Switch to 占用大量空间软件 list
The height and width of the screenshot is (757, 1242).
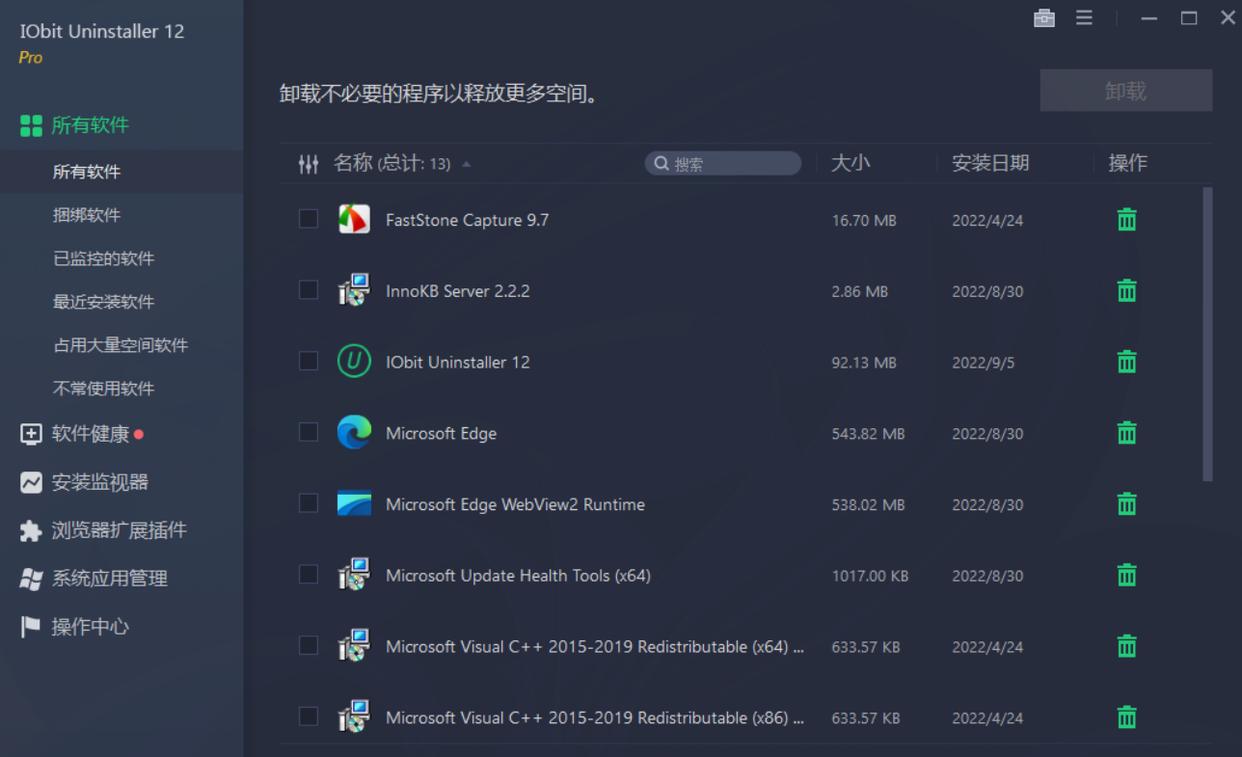click(120, 345)
